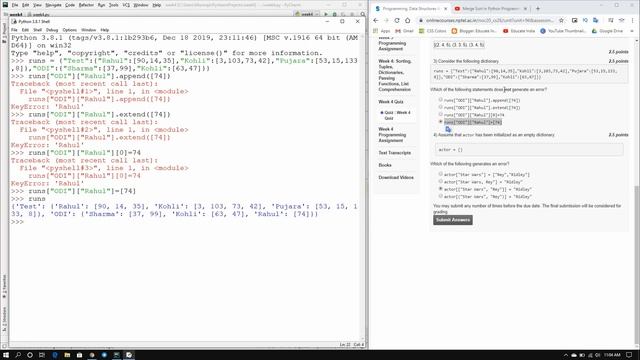Open the Educate India bookmark
The image size is (640, 360).
[519, 31]
